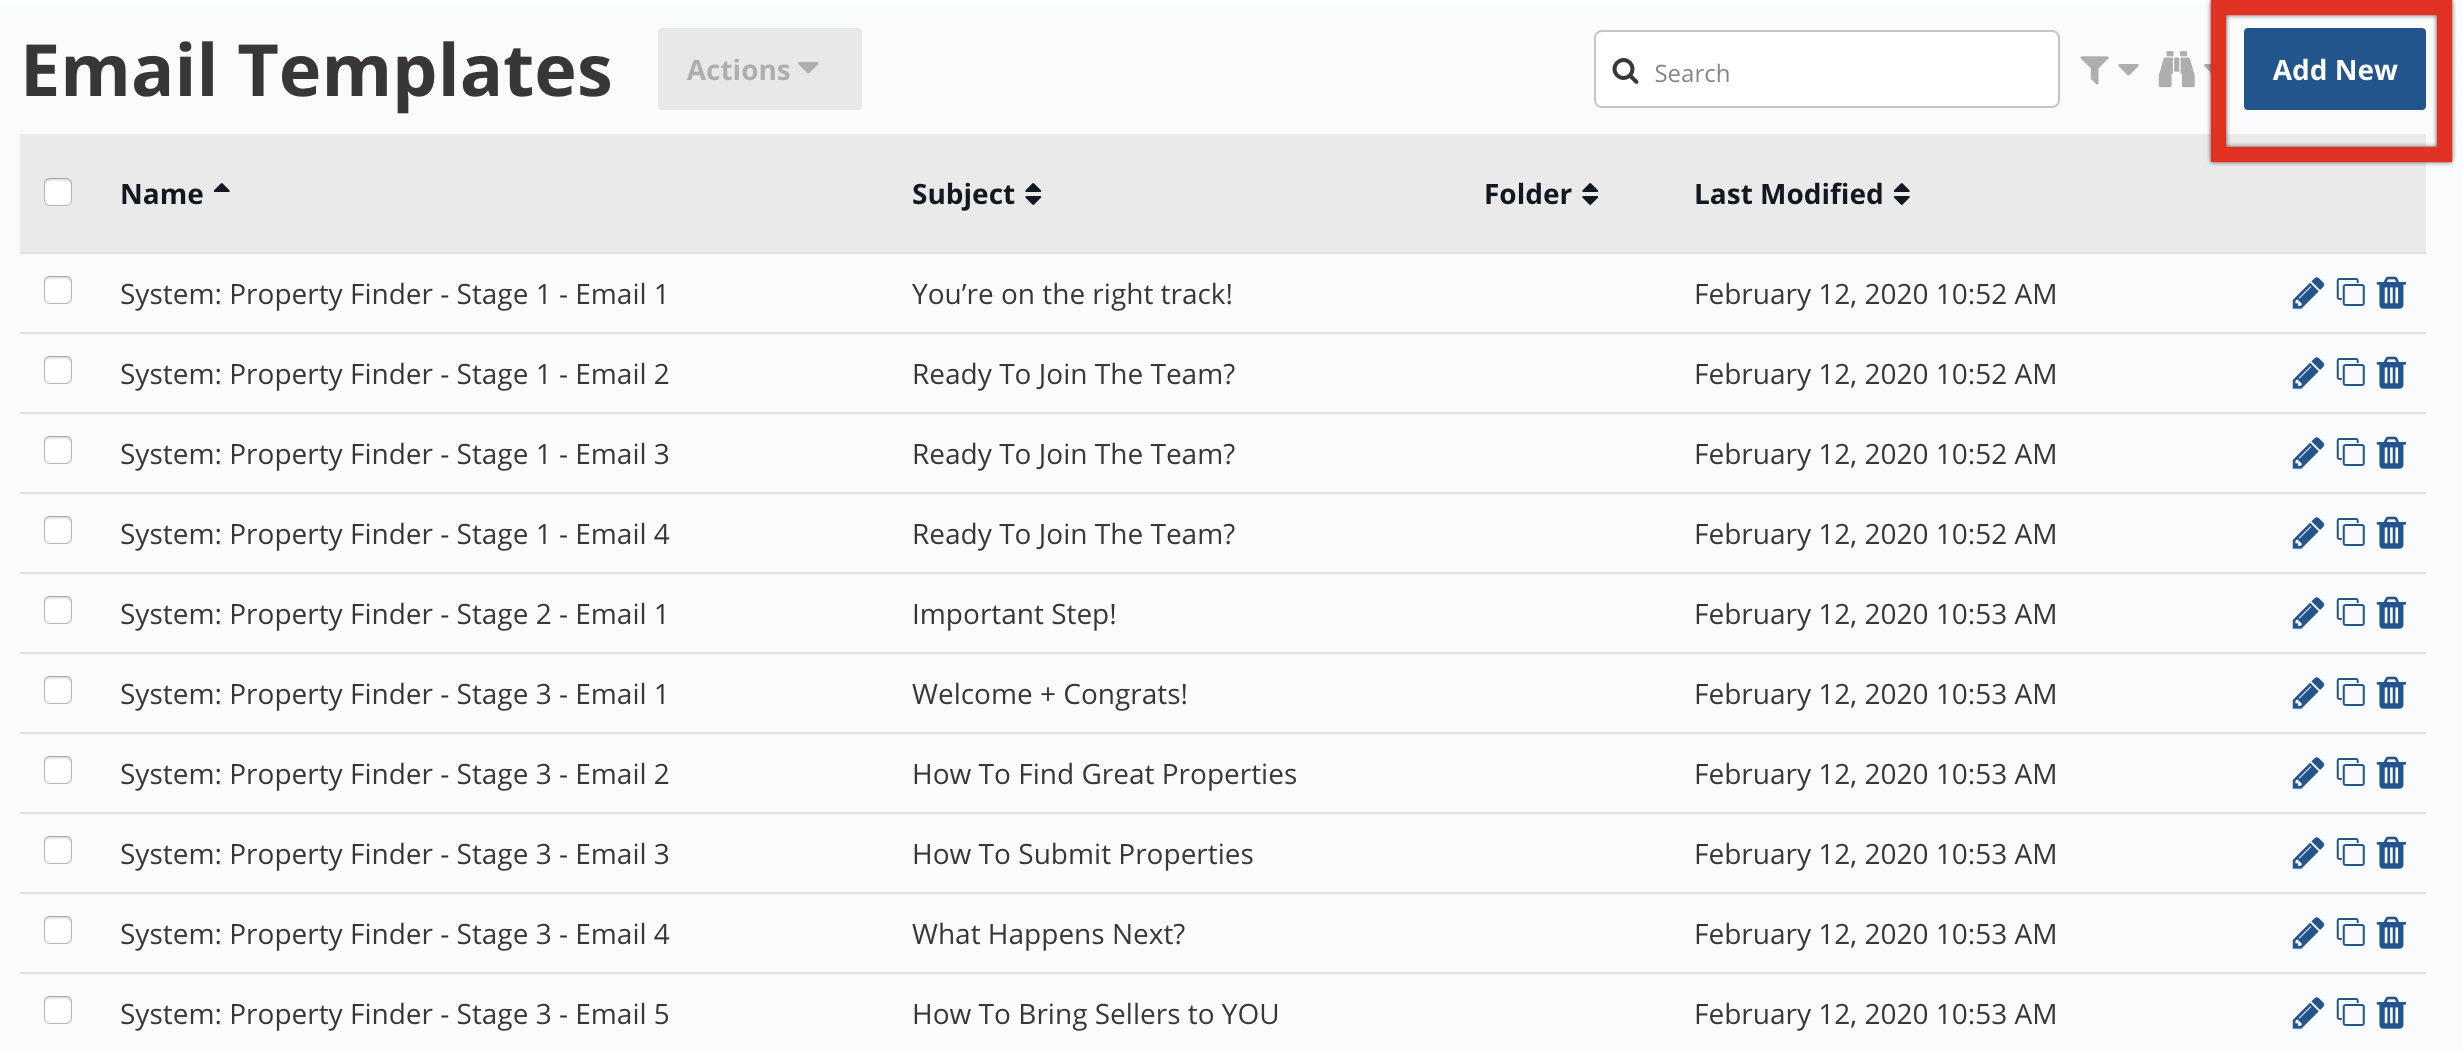Sort the table by Folder
2462x1052 pixels.
(1541, 194)
